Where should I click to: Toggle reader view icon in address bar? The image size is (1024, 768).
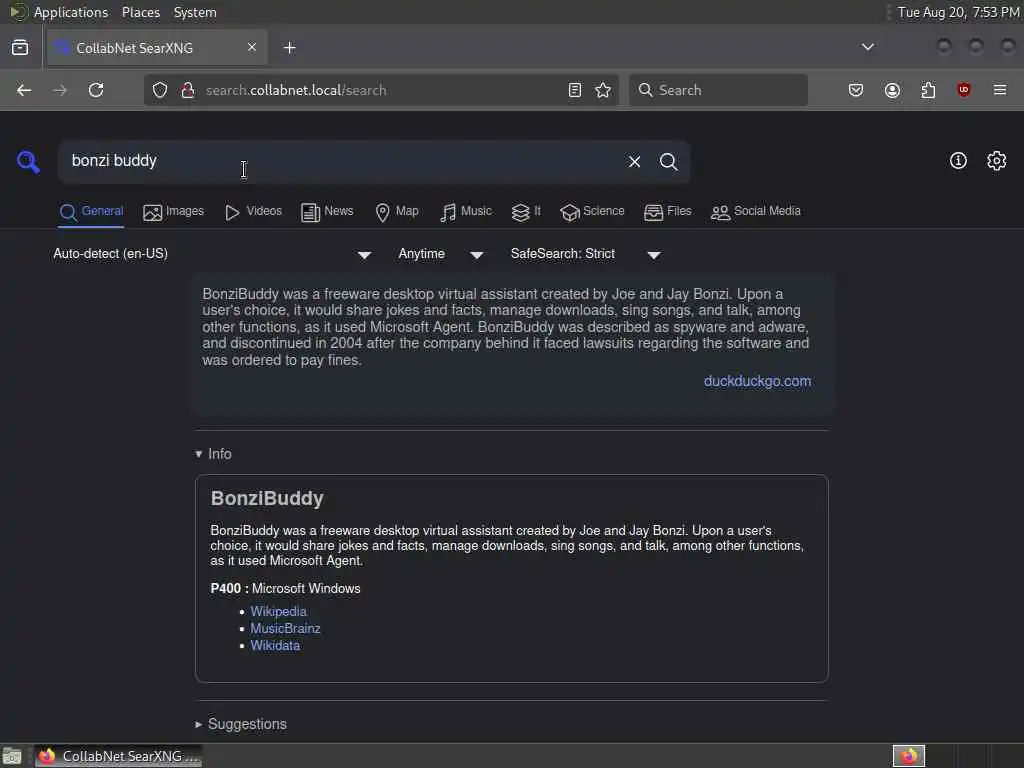(x=575, y=90)
